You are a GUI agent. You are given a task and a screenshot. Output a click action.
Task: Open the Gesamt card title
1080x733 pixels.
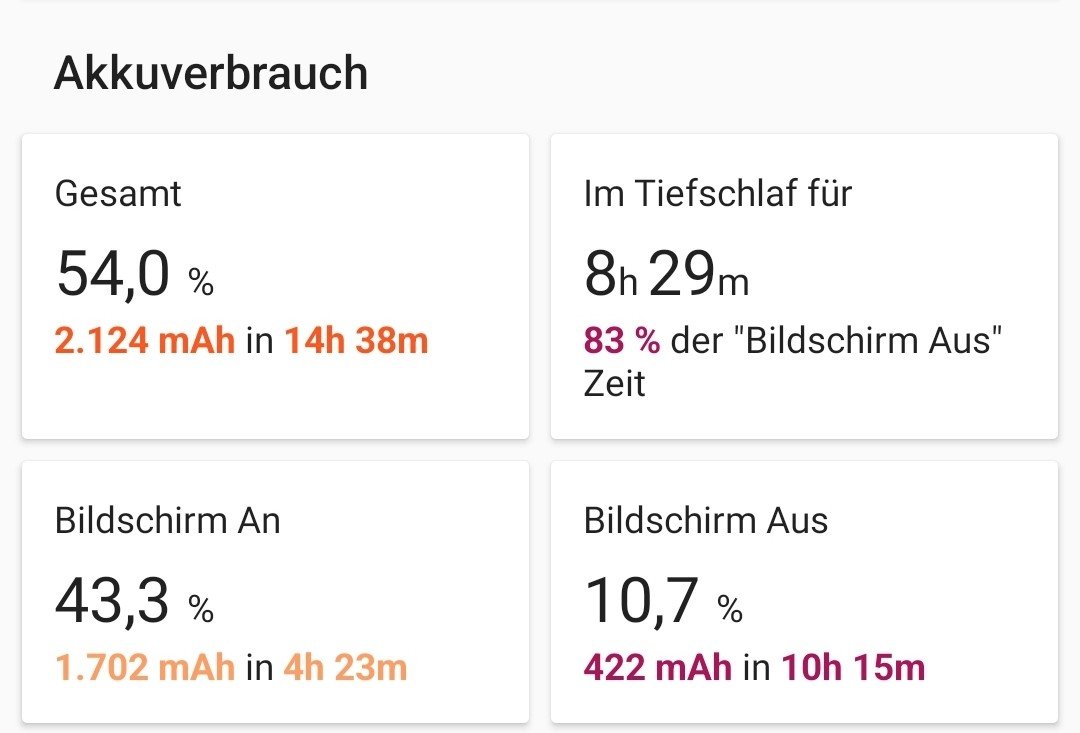(x=118, y=193)
